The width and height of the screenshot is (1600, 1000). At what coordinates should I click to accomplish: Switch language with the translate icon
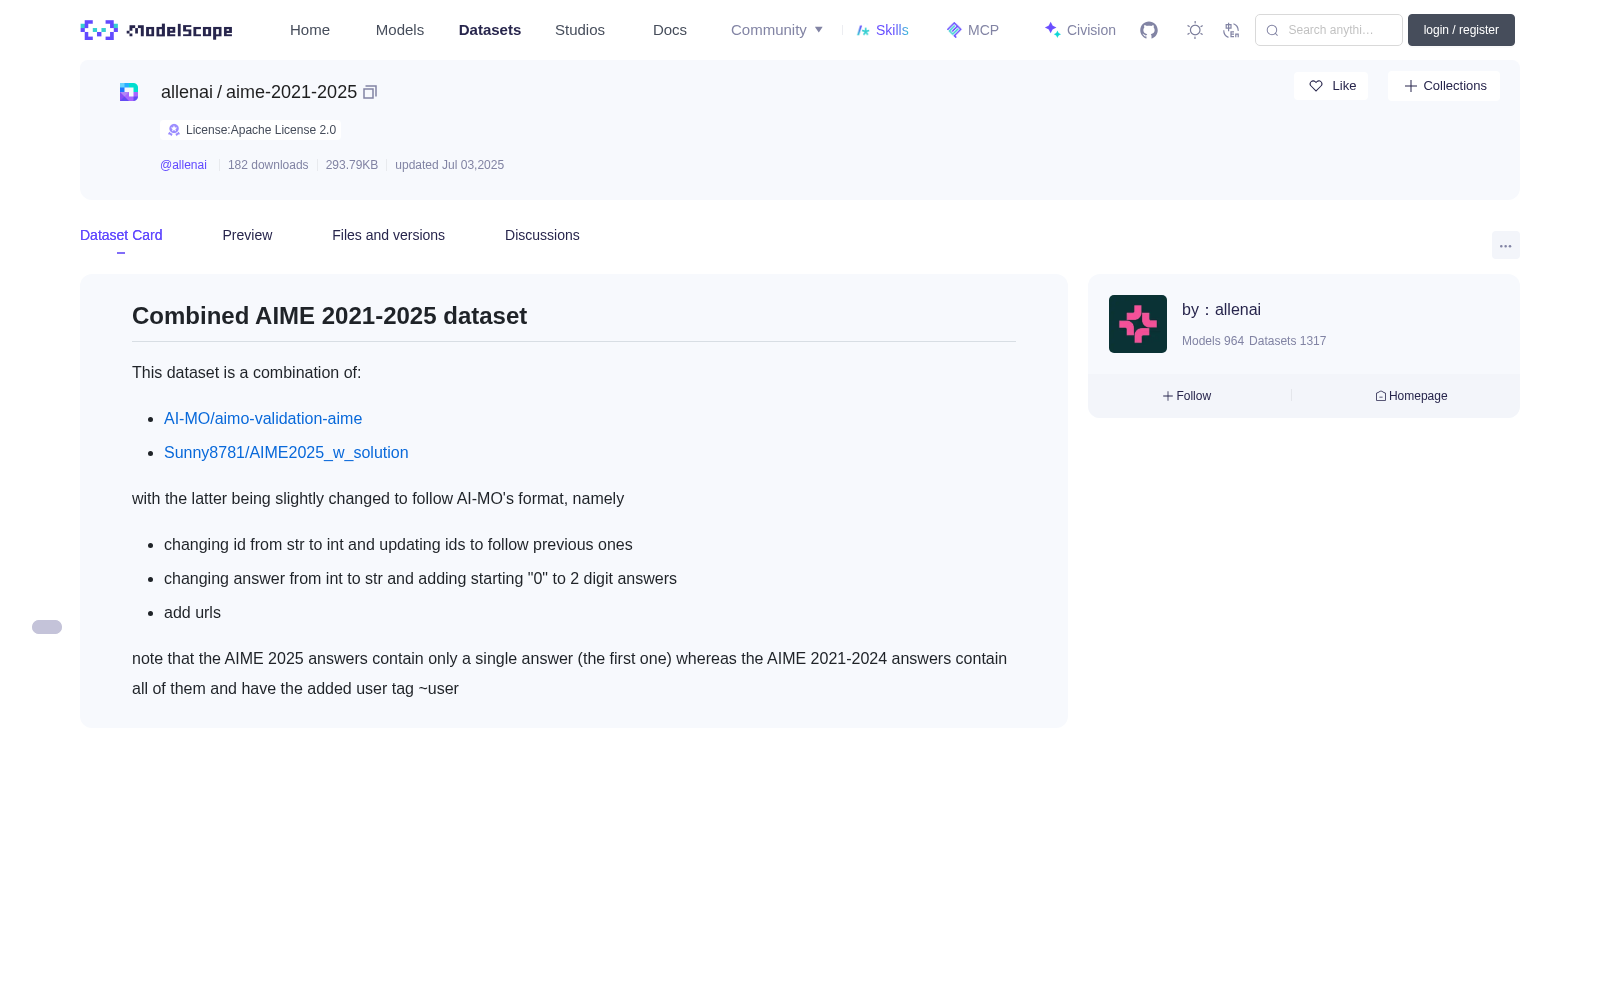(x=1231, y=30)
